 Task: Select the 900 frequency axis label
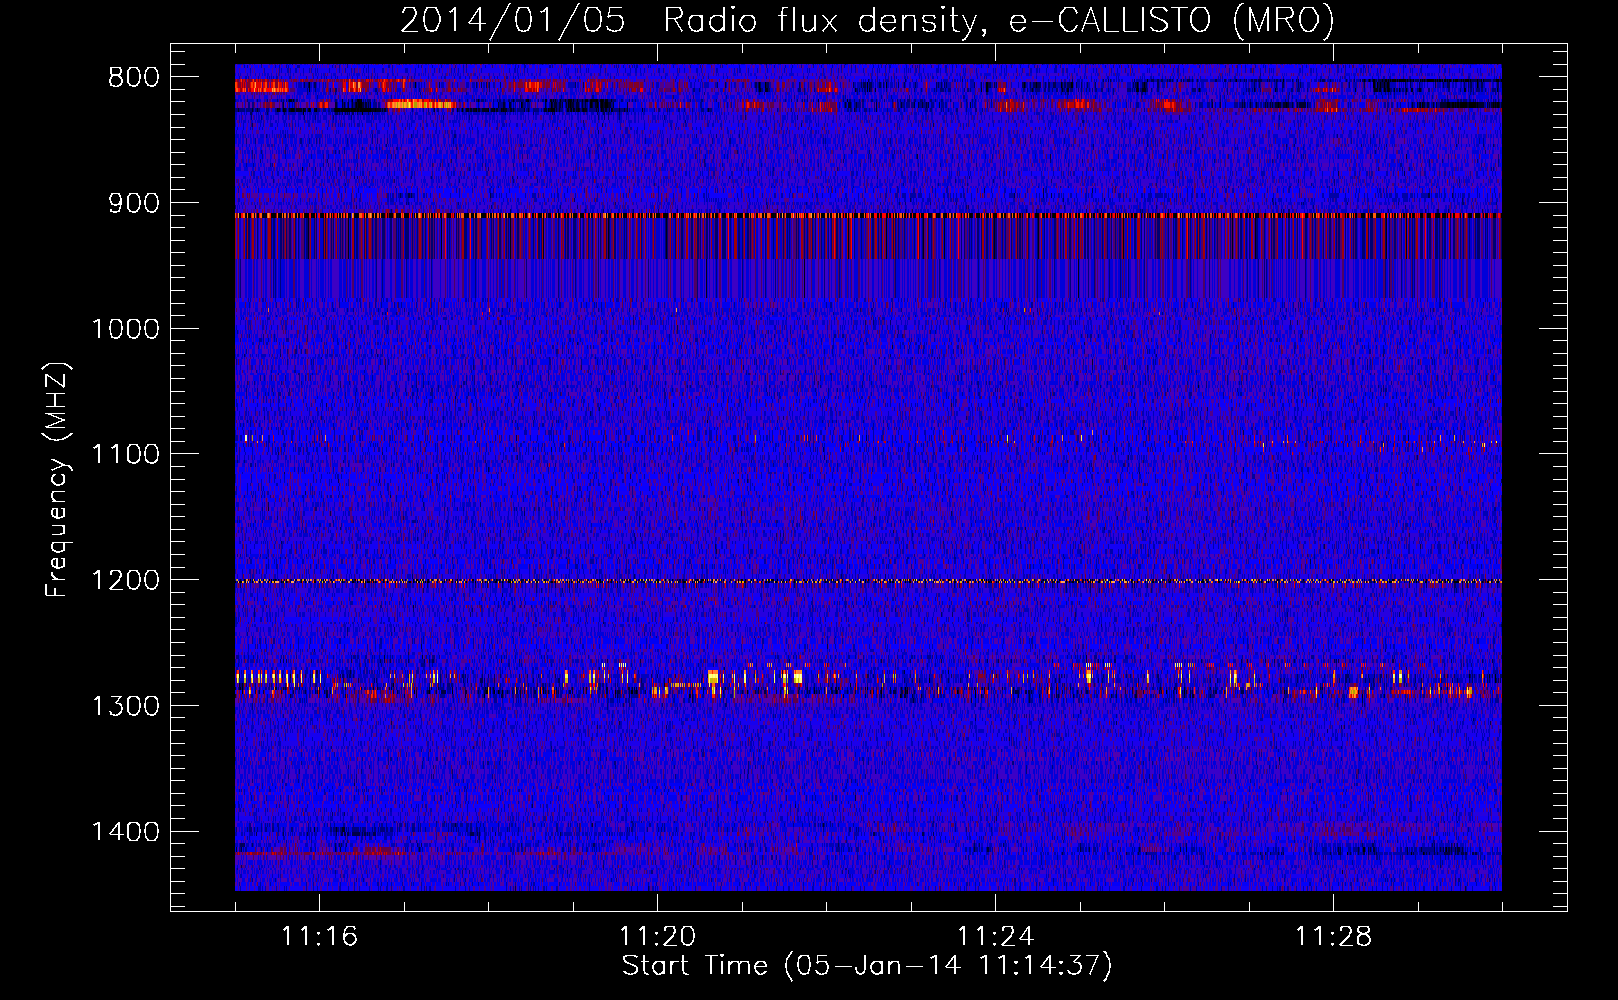coord(134,204)
